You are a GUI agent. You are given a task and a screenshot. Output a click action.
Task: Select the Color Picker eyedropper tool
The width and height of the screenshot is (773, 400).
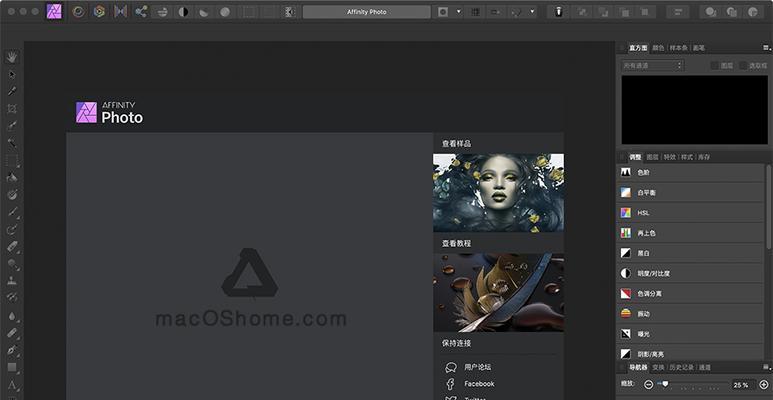[x=12, y=91]
